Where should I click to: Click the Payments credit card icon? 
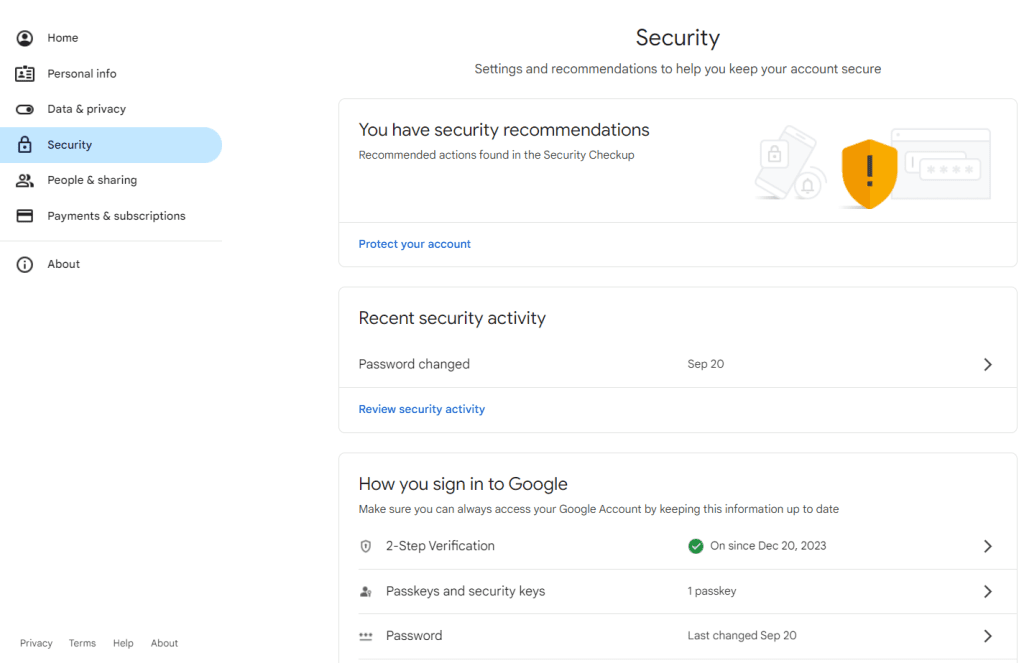click(x=25, y=216)
